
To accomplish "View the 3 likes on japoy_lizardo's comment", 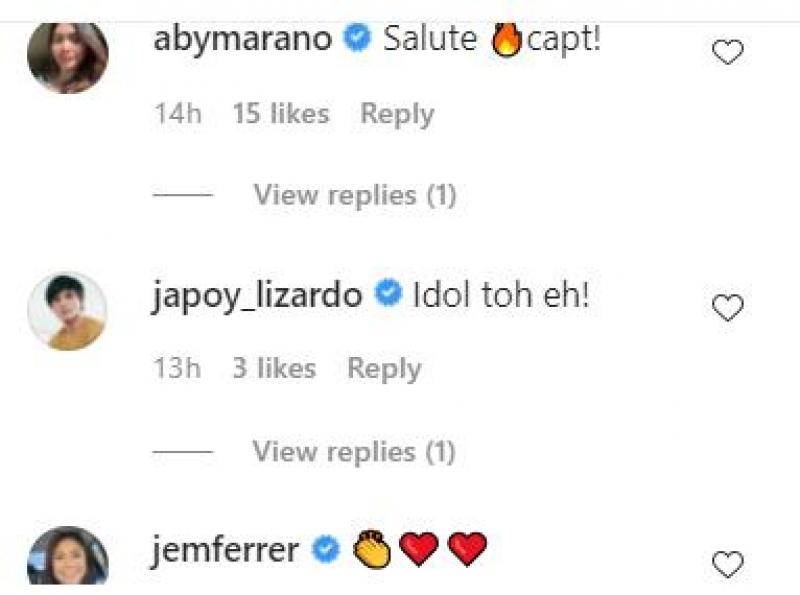I will (x=274, y=368).
